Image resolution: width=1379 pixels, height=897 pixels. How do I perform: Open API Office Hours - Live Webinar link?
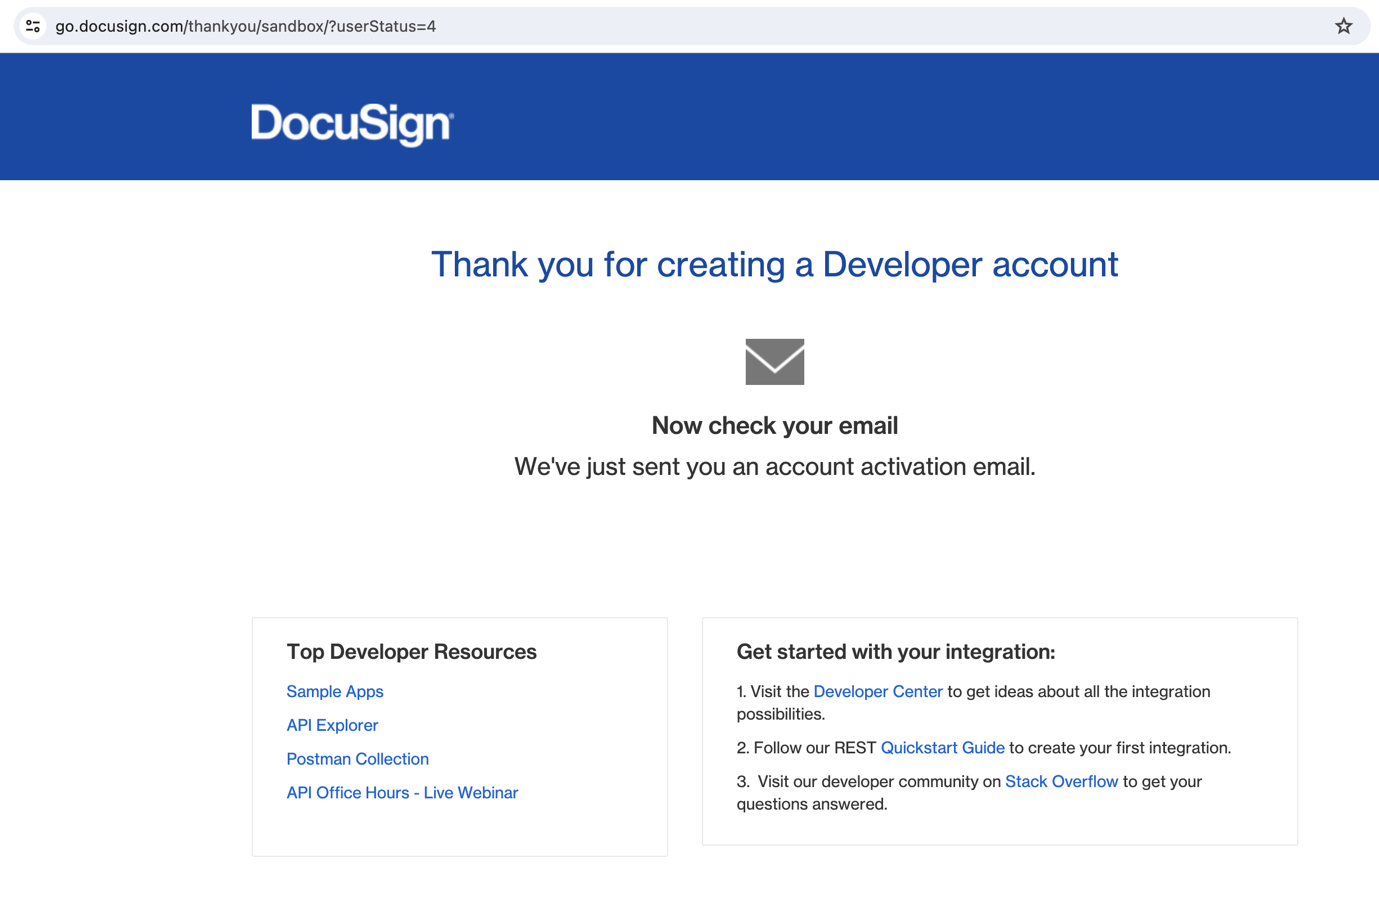(x=402, y=793)
